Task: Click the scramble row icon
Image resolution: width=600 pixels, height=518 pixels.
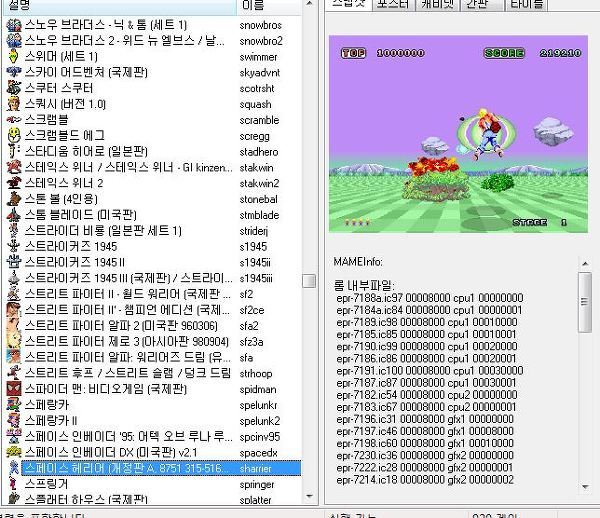Action: [14, 120]
